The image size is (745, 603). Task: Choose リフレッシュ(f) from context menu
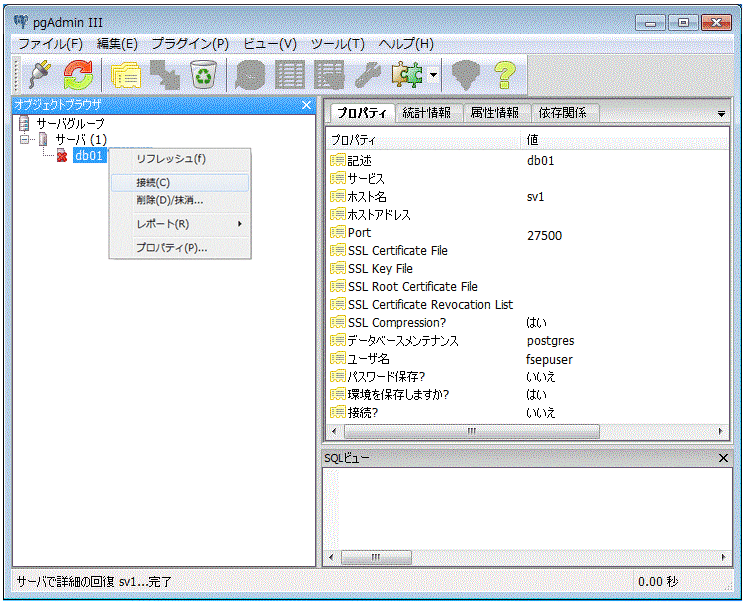[180, 159]
